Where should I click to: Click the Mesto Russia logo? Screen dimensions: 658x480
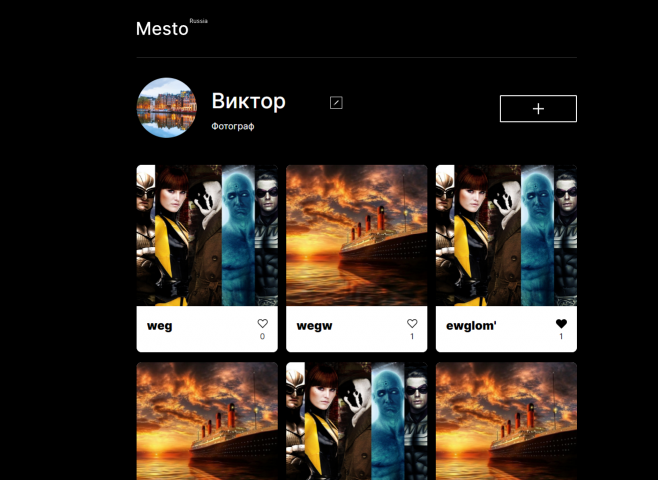click(x=172, y=28)
